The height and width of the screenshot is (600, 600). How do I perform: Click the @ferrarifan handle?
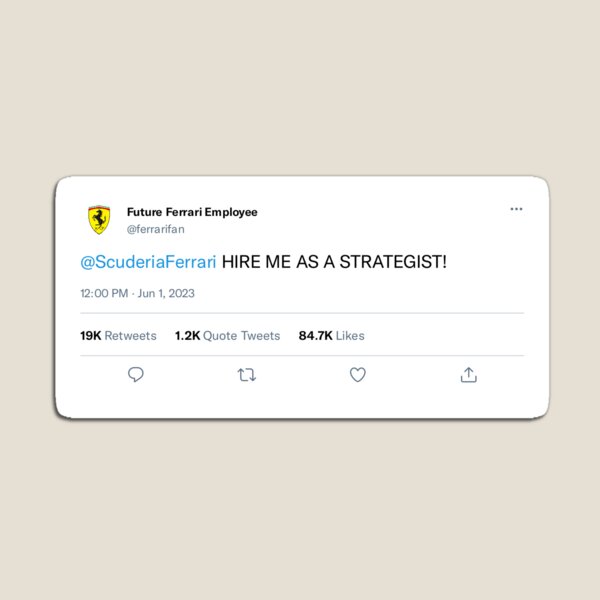[155, 229]
